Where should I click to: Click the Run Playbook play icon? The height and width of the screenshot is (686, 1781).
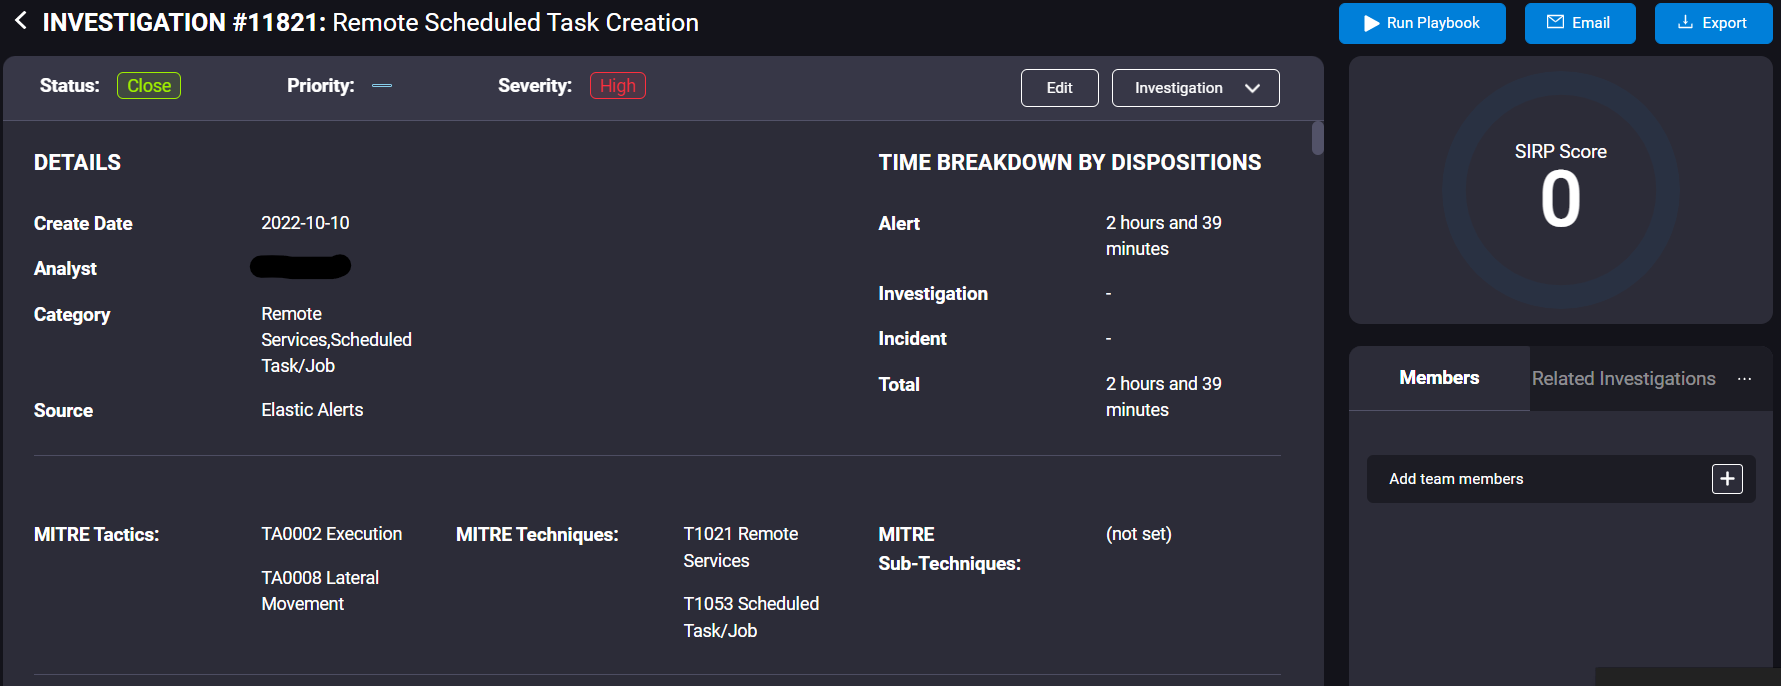[x=1371, y=23]
